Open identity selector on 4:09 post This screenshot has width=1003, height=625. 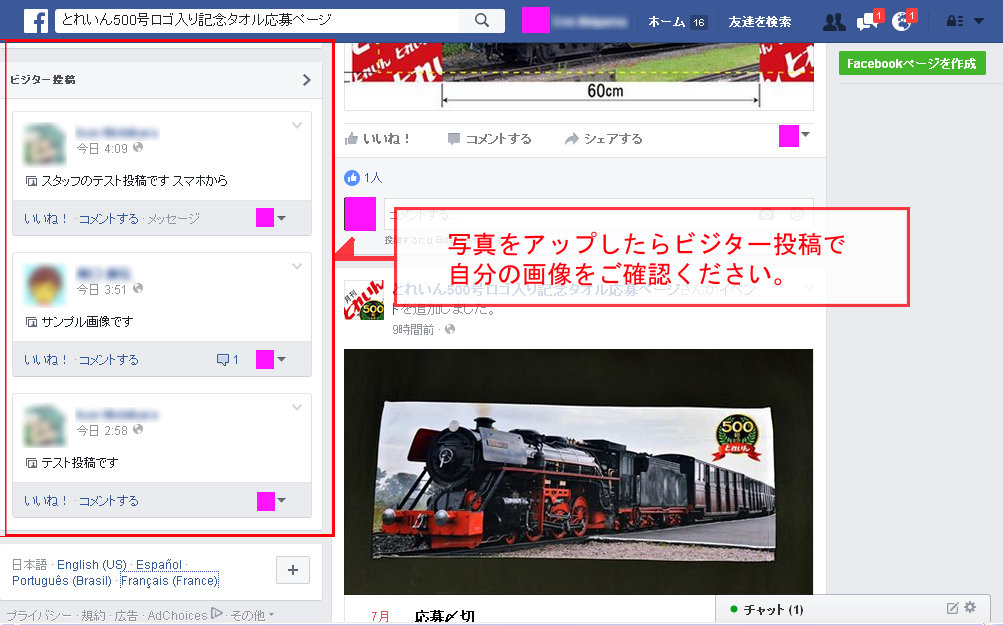point(271,218)
